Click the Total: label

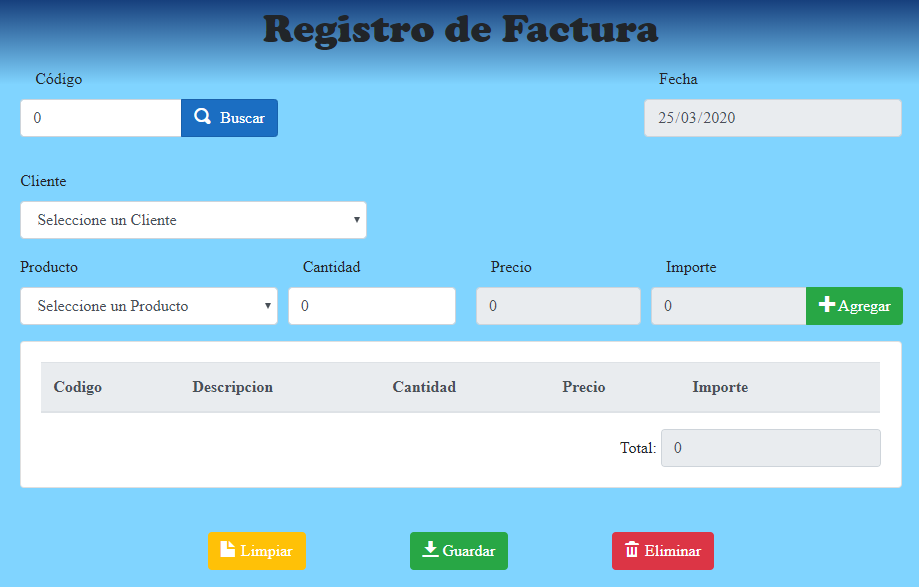638,448
